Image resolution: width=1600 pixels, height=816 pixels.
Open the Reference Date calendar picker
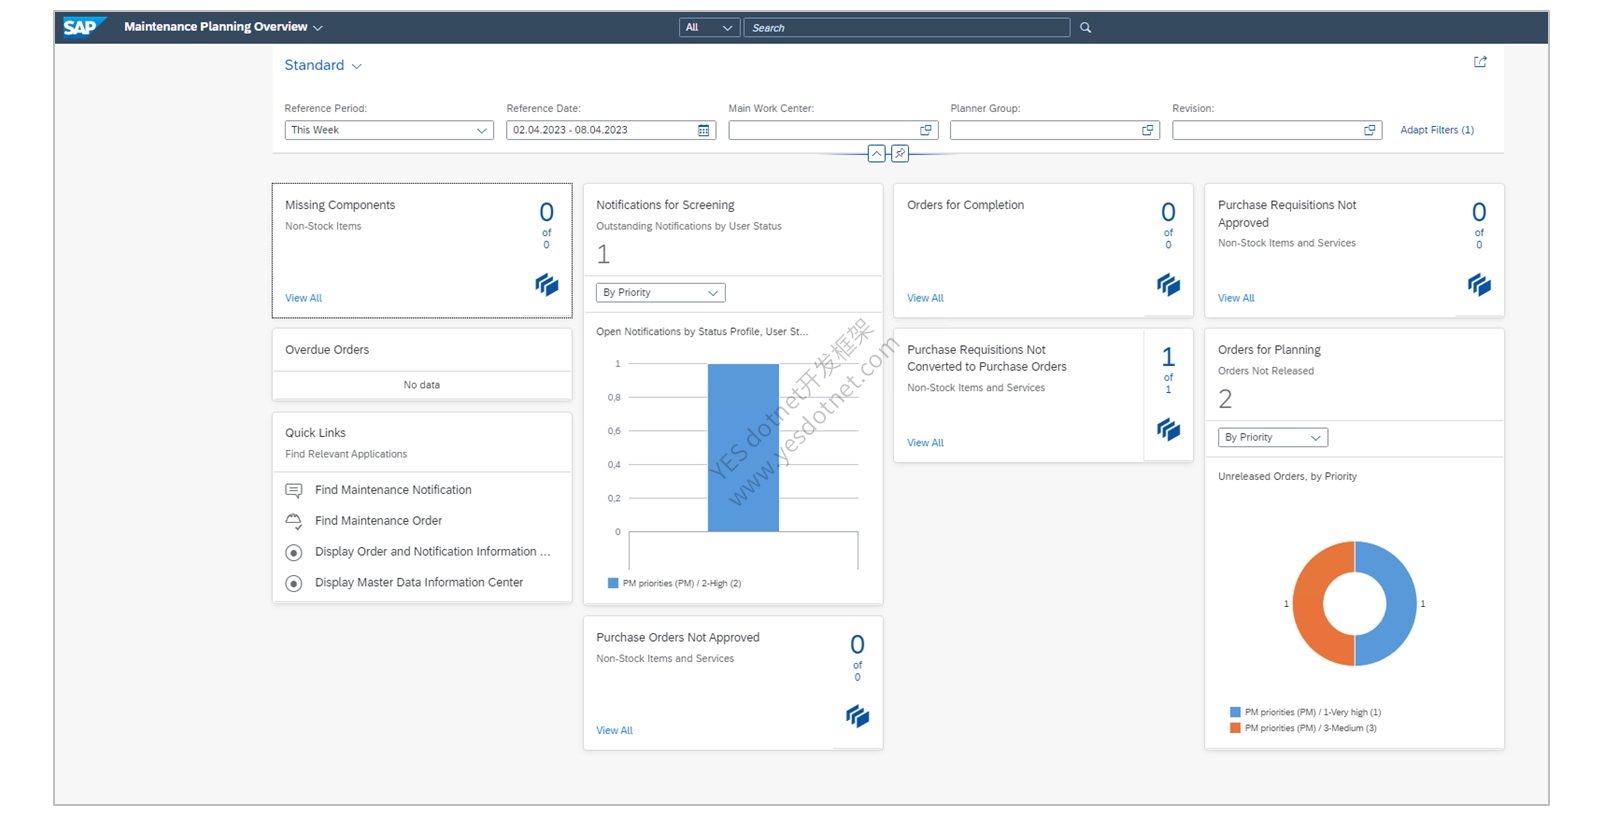tap(704, 130)
